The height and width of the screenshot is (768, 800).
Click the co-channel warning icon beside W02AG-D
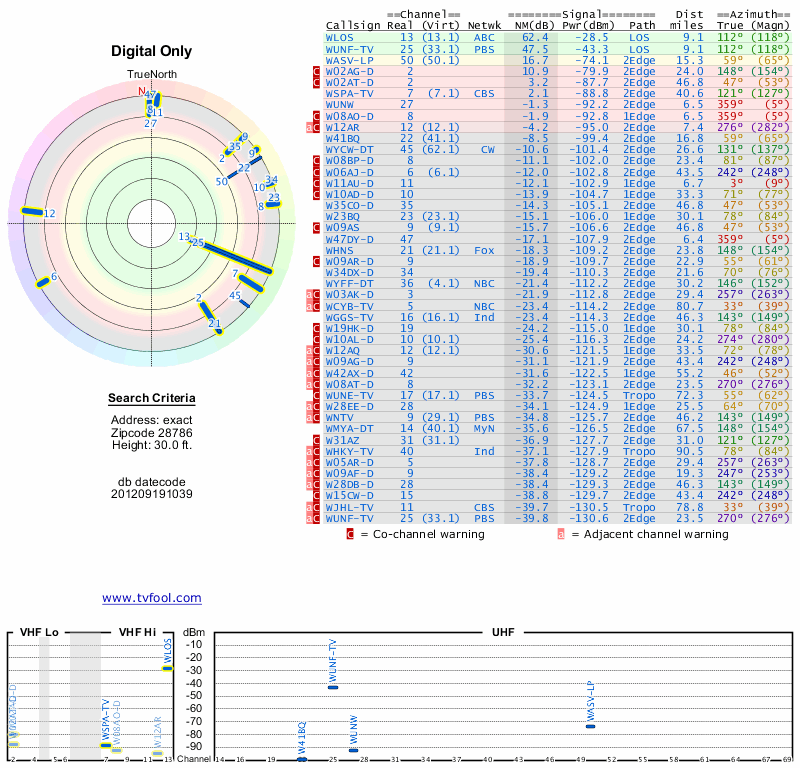point(316,72)
